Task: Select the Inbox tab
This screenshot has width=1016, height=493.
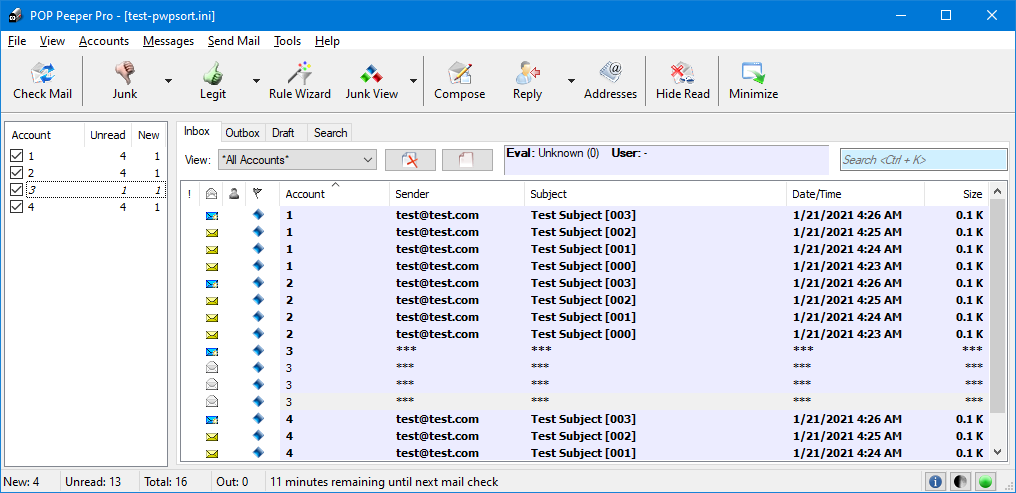Action: click(x=197, y=132)
